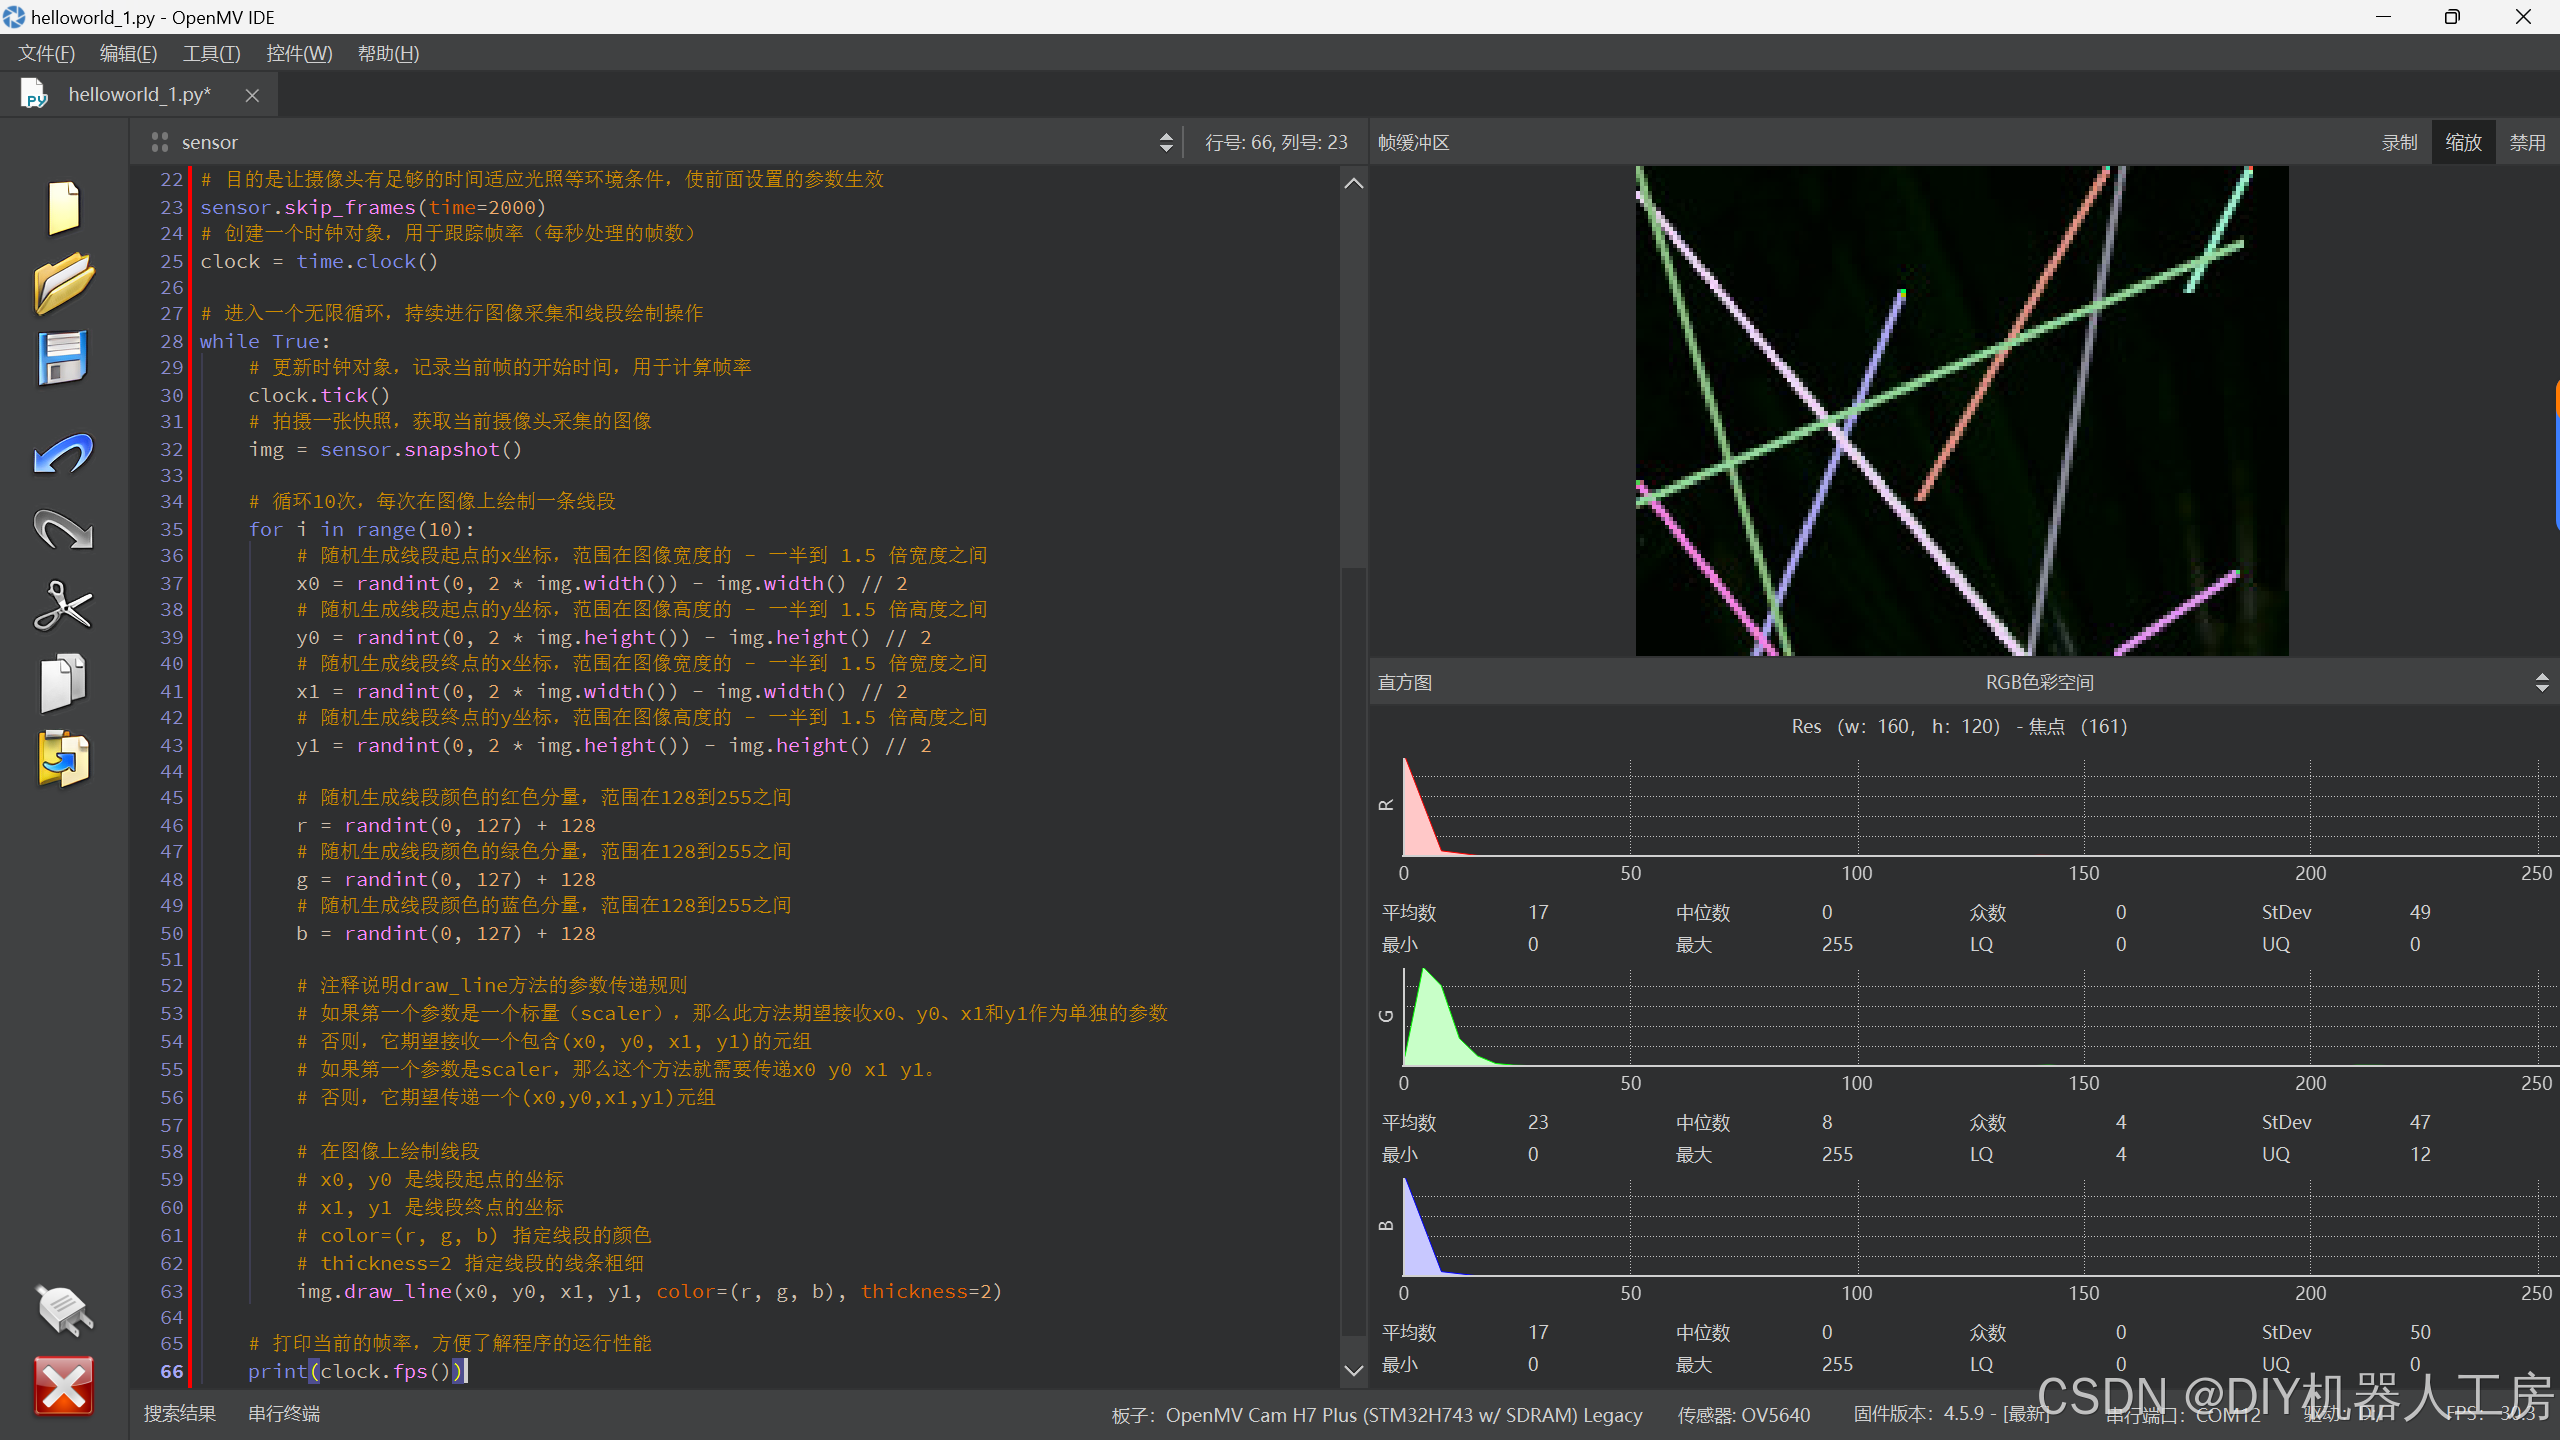This screenshot has width=2560, height=1440.
Task: Toggle the 缩放 zoom button
Action: pos(2463,143)
